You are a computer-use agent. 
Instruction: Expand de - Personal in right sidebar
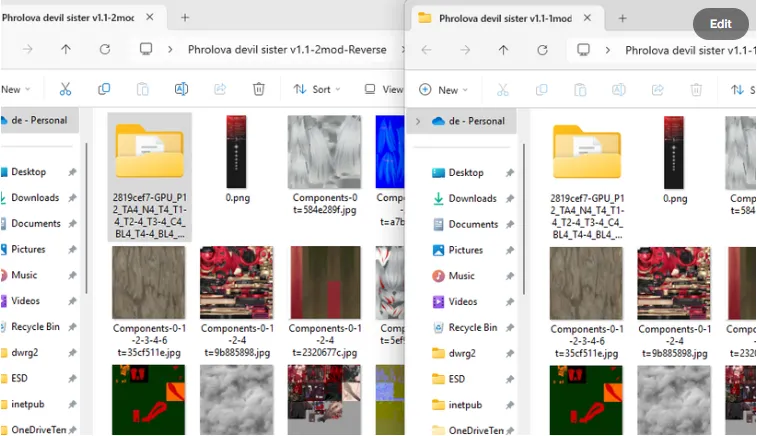tap(418, 121)
